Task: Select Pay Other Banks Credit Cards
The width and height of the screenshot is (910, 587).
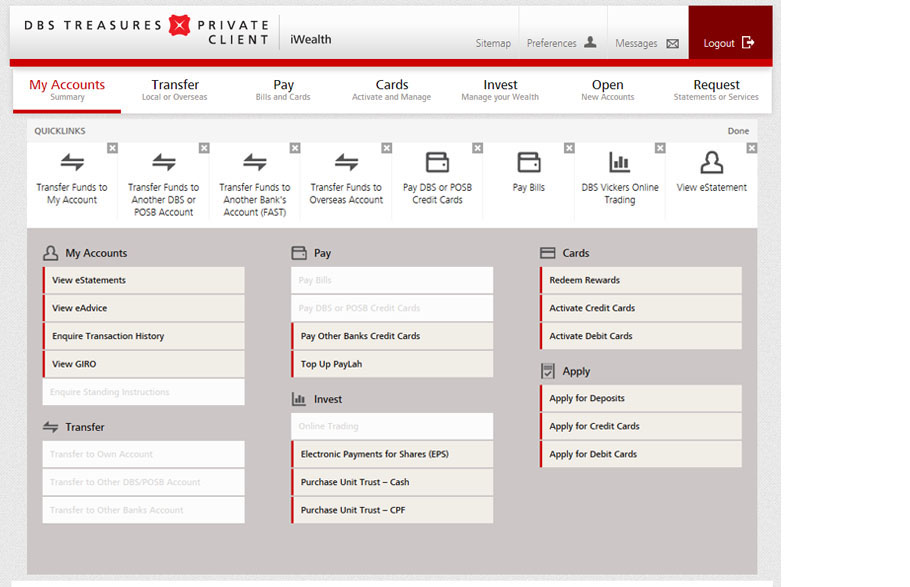Action: tap(392, 336)
